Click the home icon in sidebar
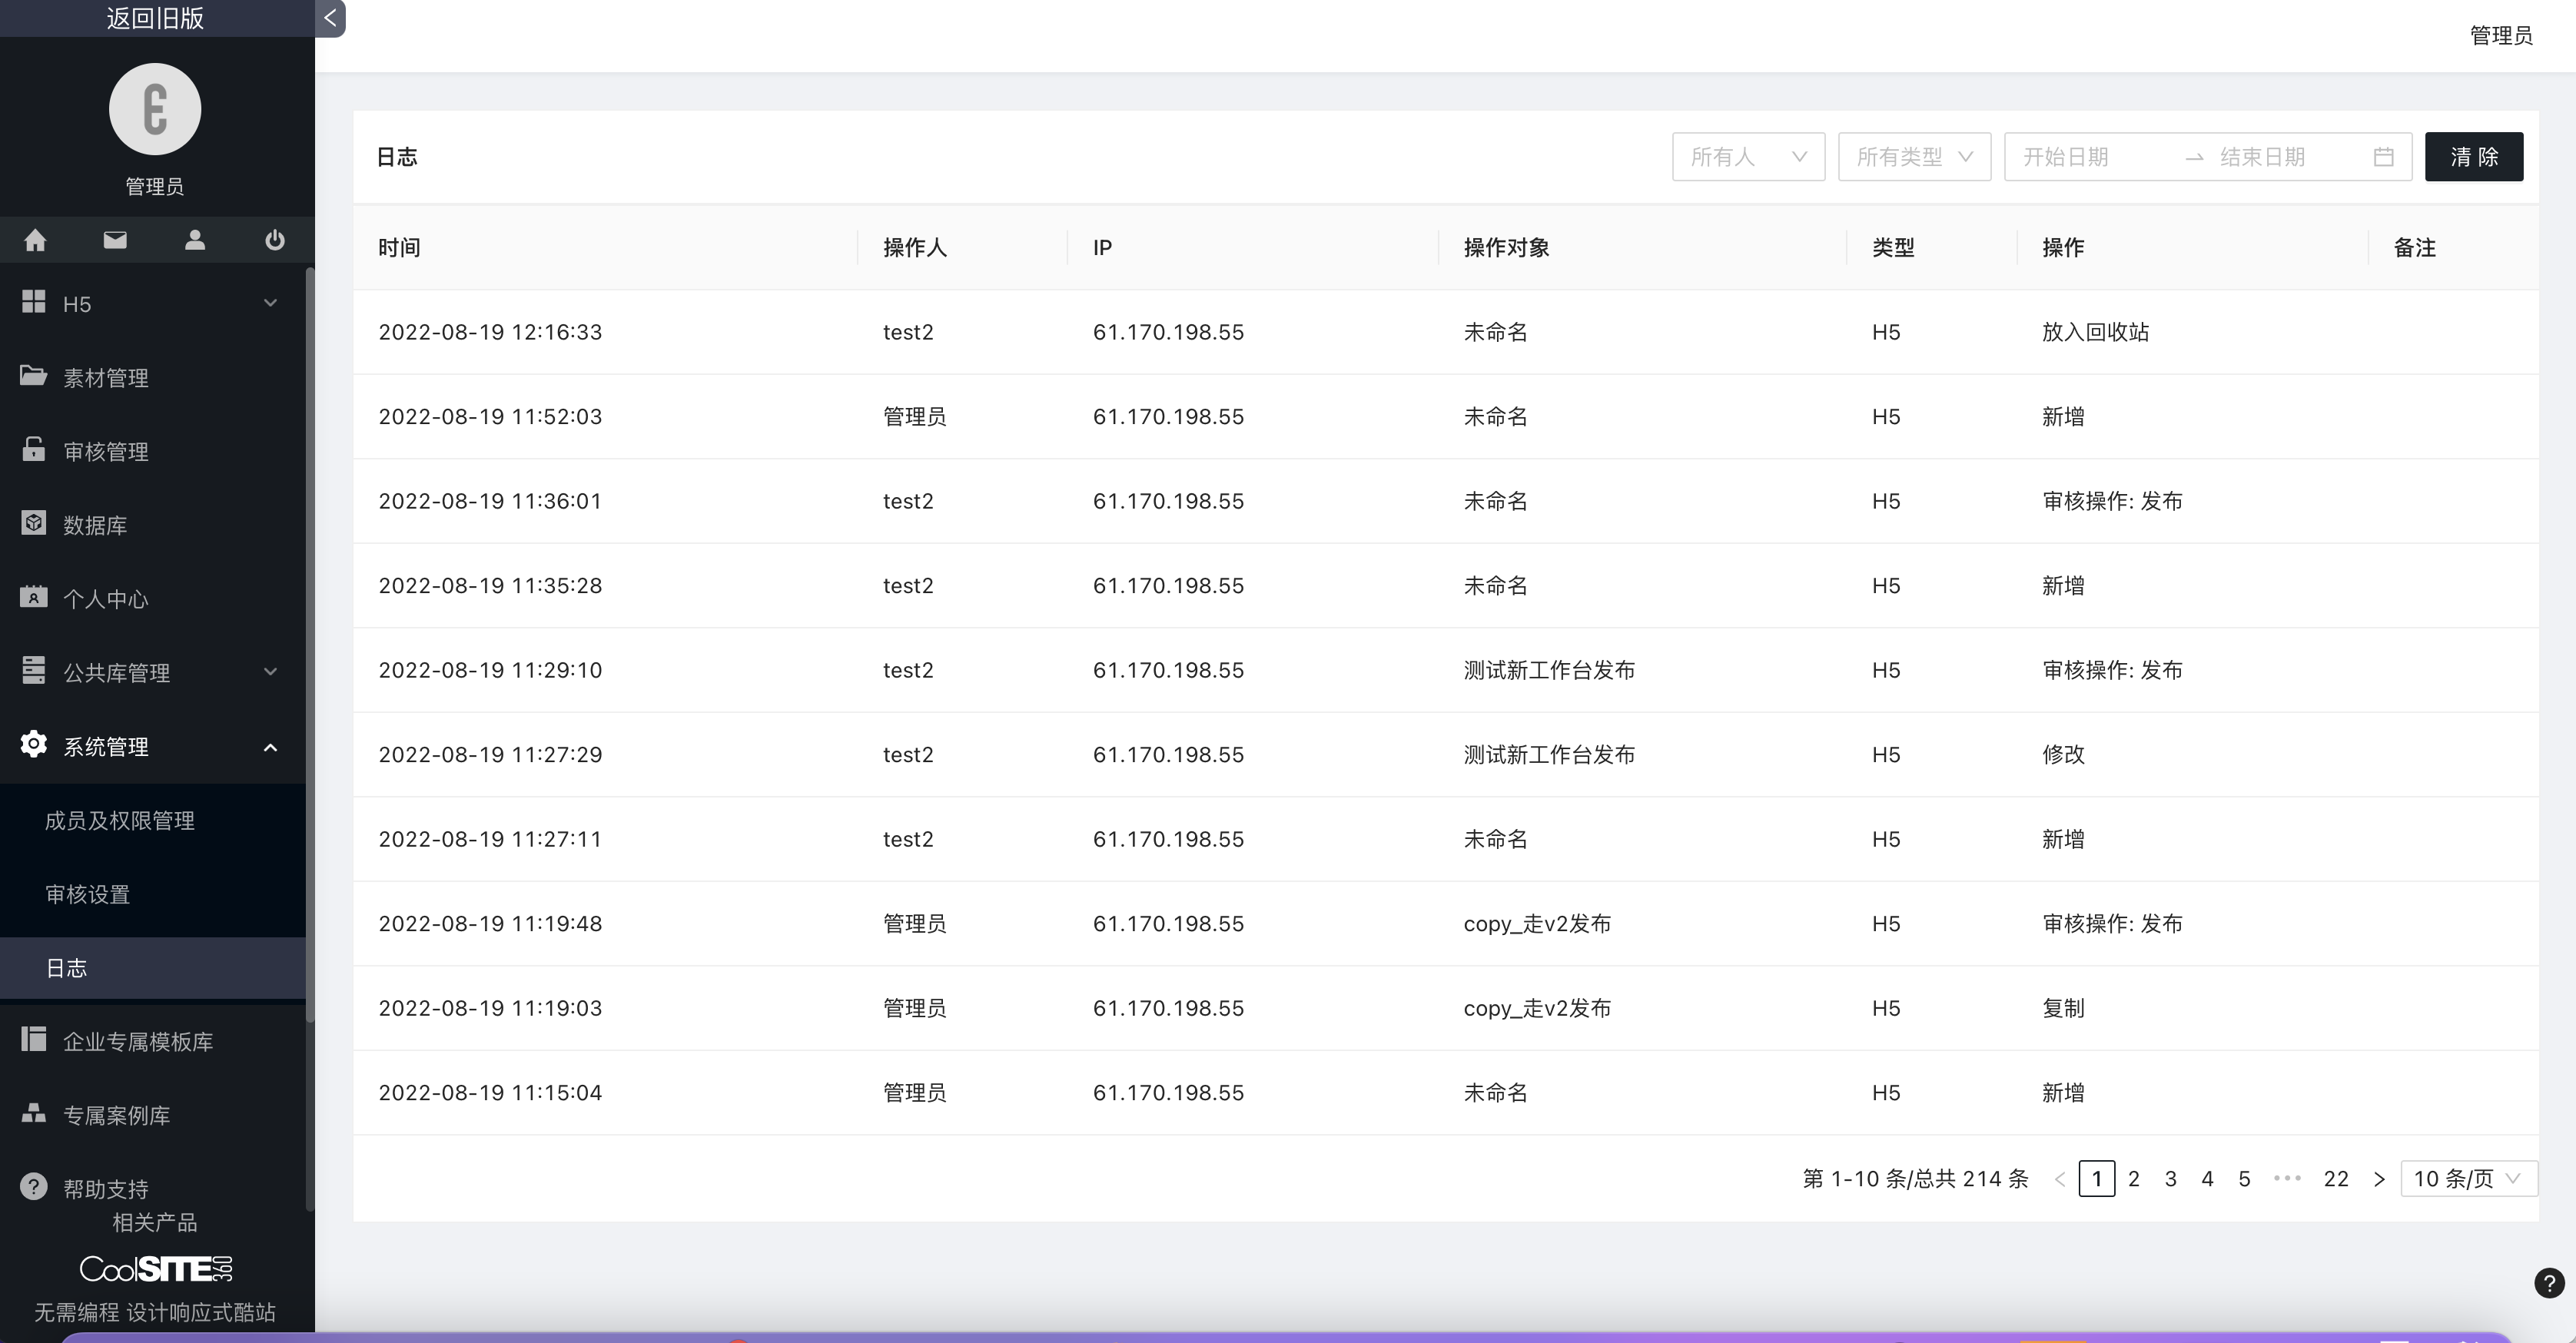 [35, 240]
